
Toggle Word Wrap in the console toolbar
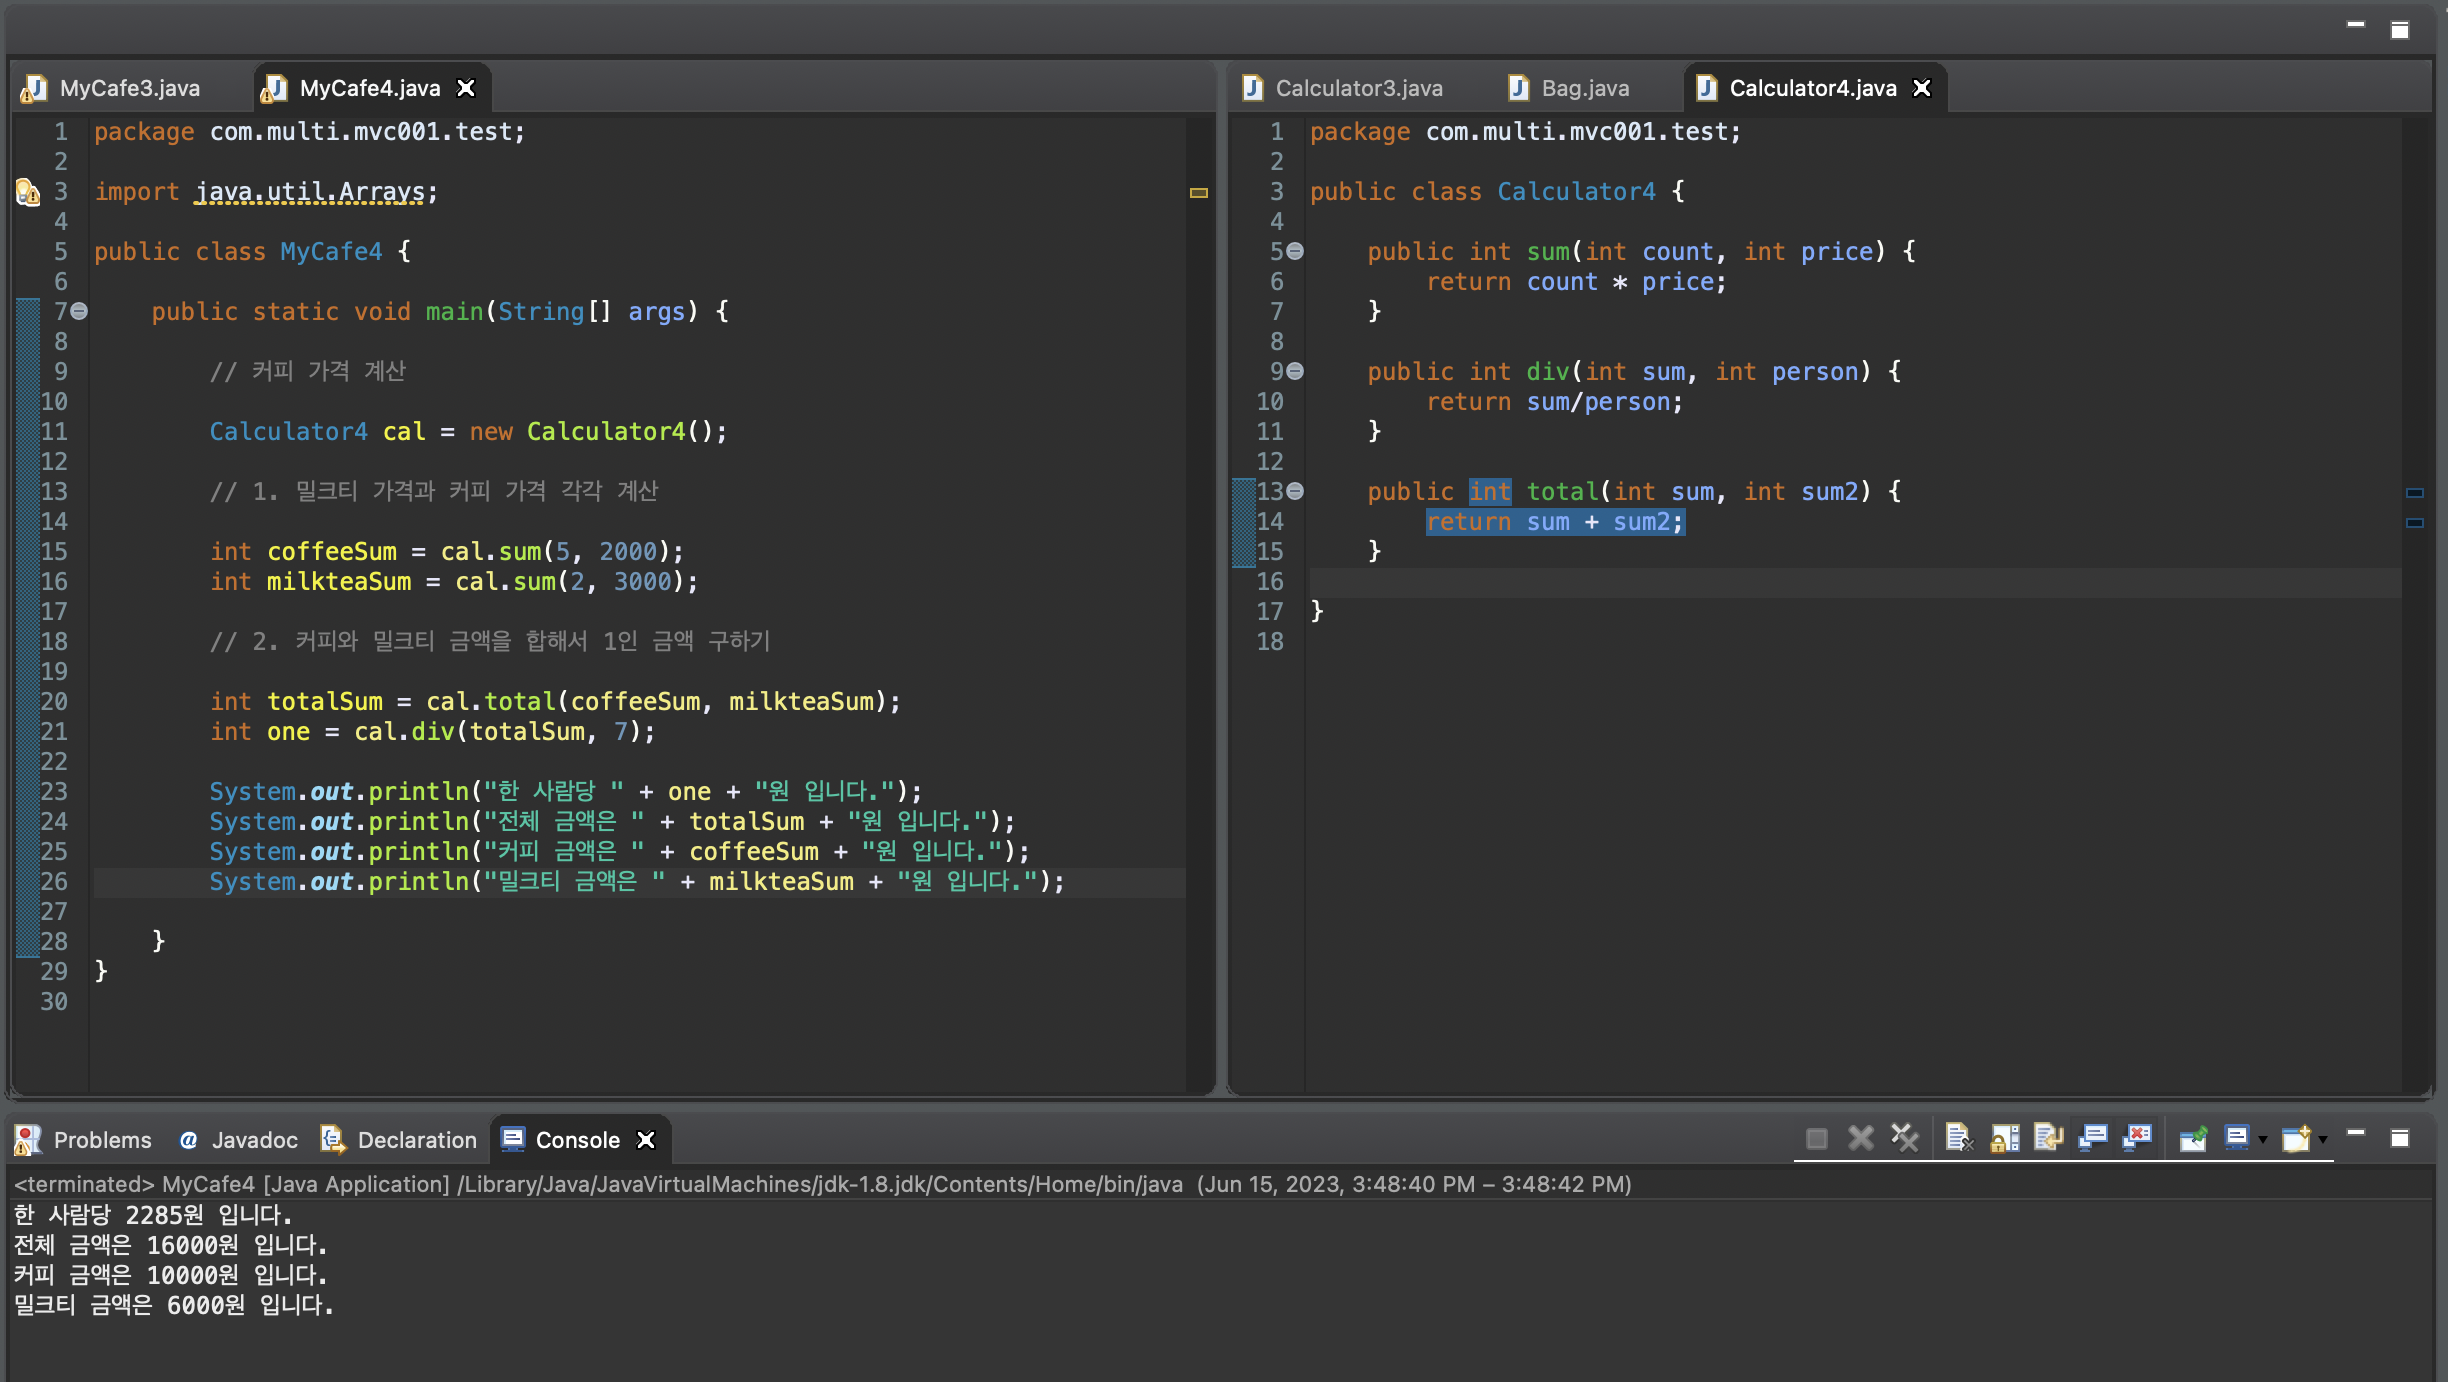[x=2048, y=1138]
